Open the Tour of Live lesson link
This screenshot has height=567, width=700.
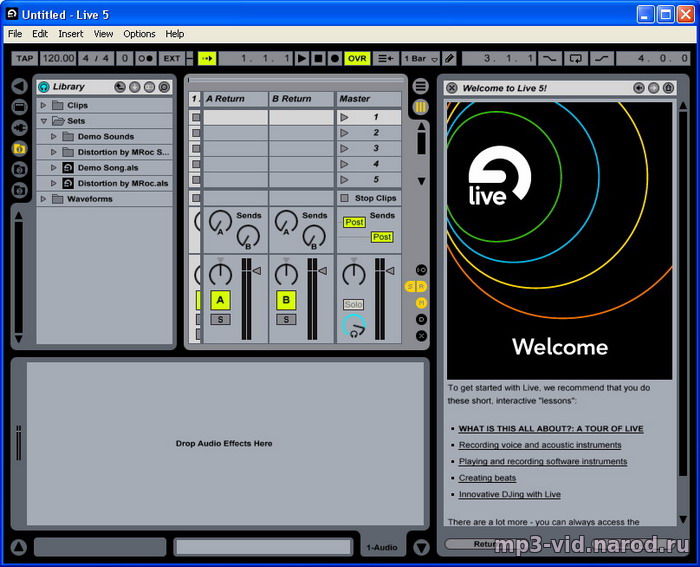[x=551, y=429]
